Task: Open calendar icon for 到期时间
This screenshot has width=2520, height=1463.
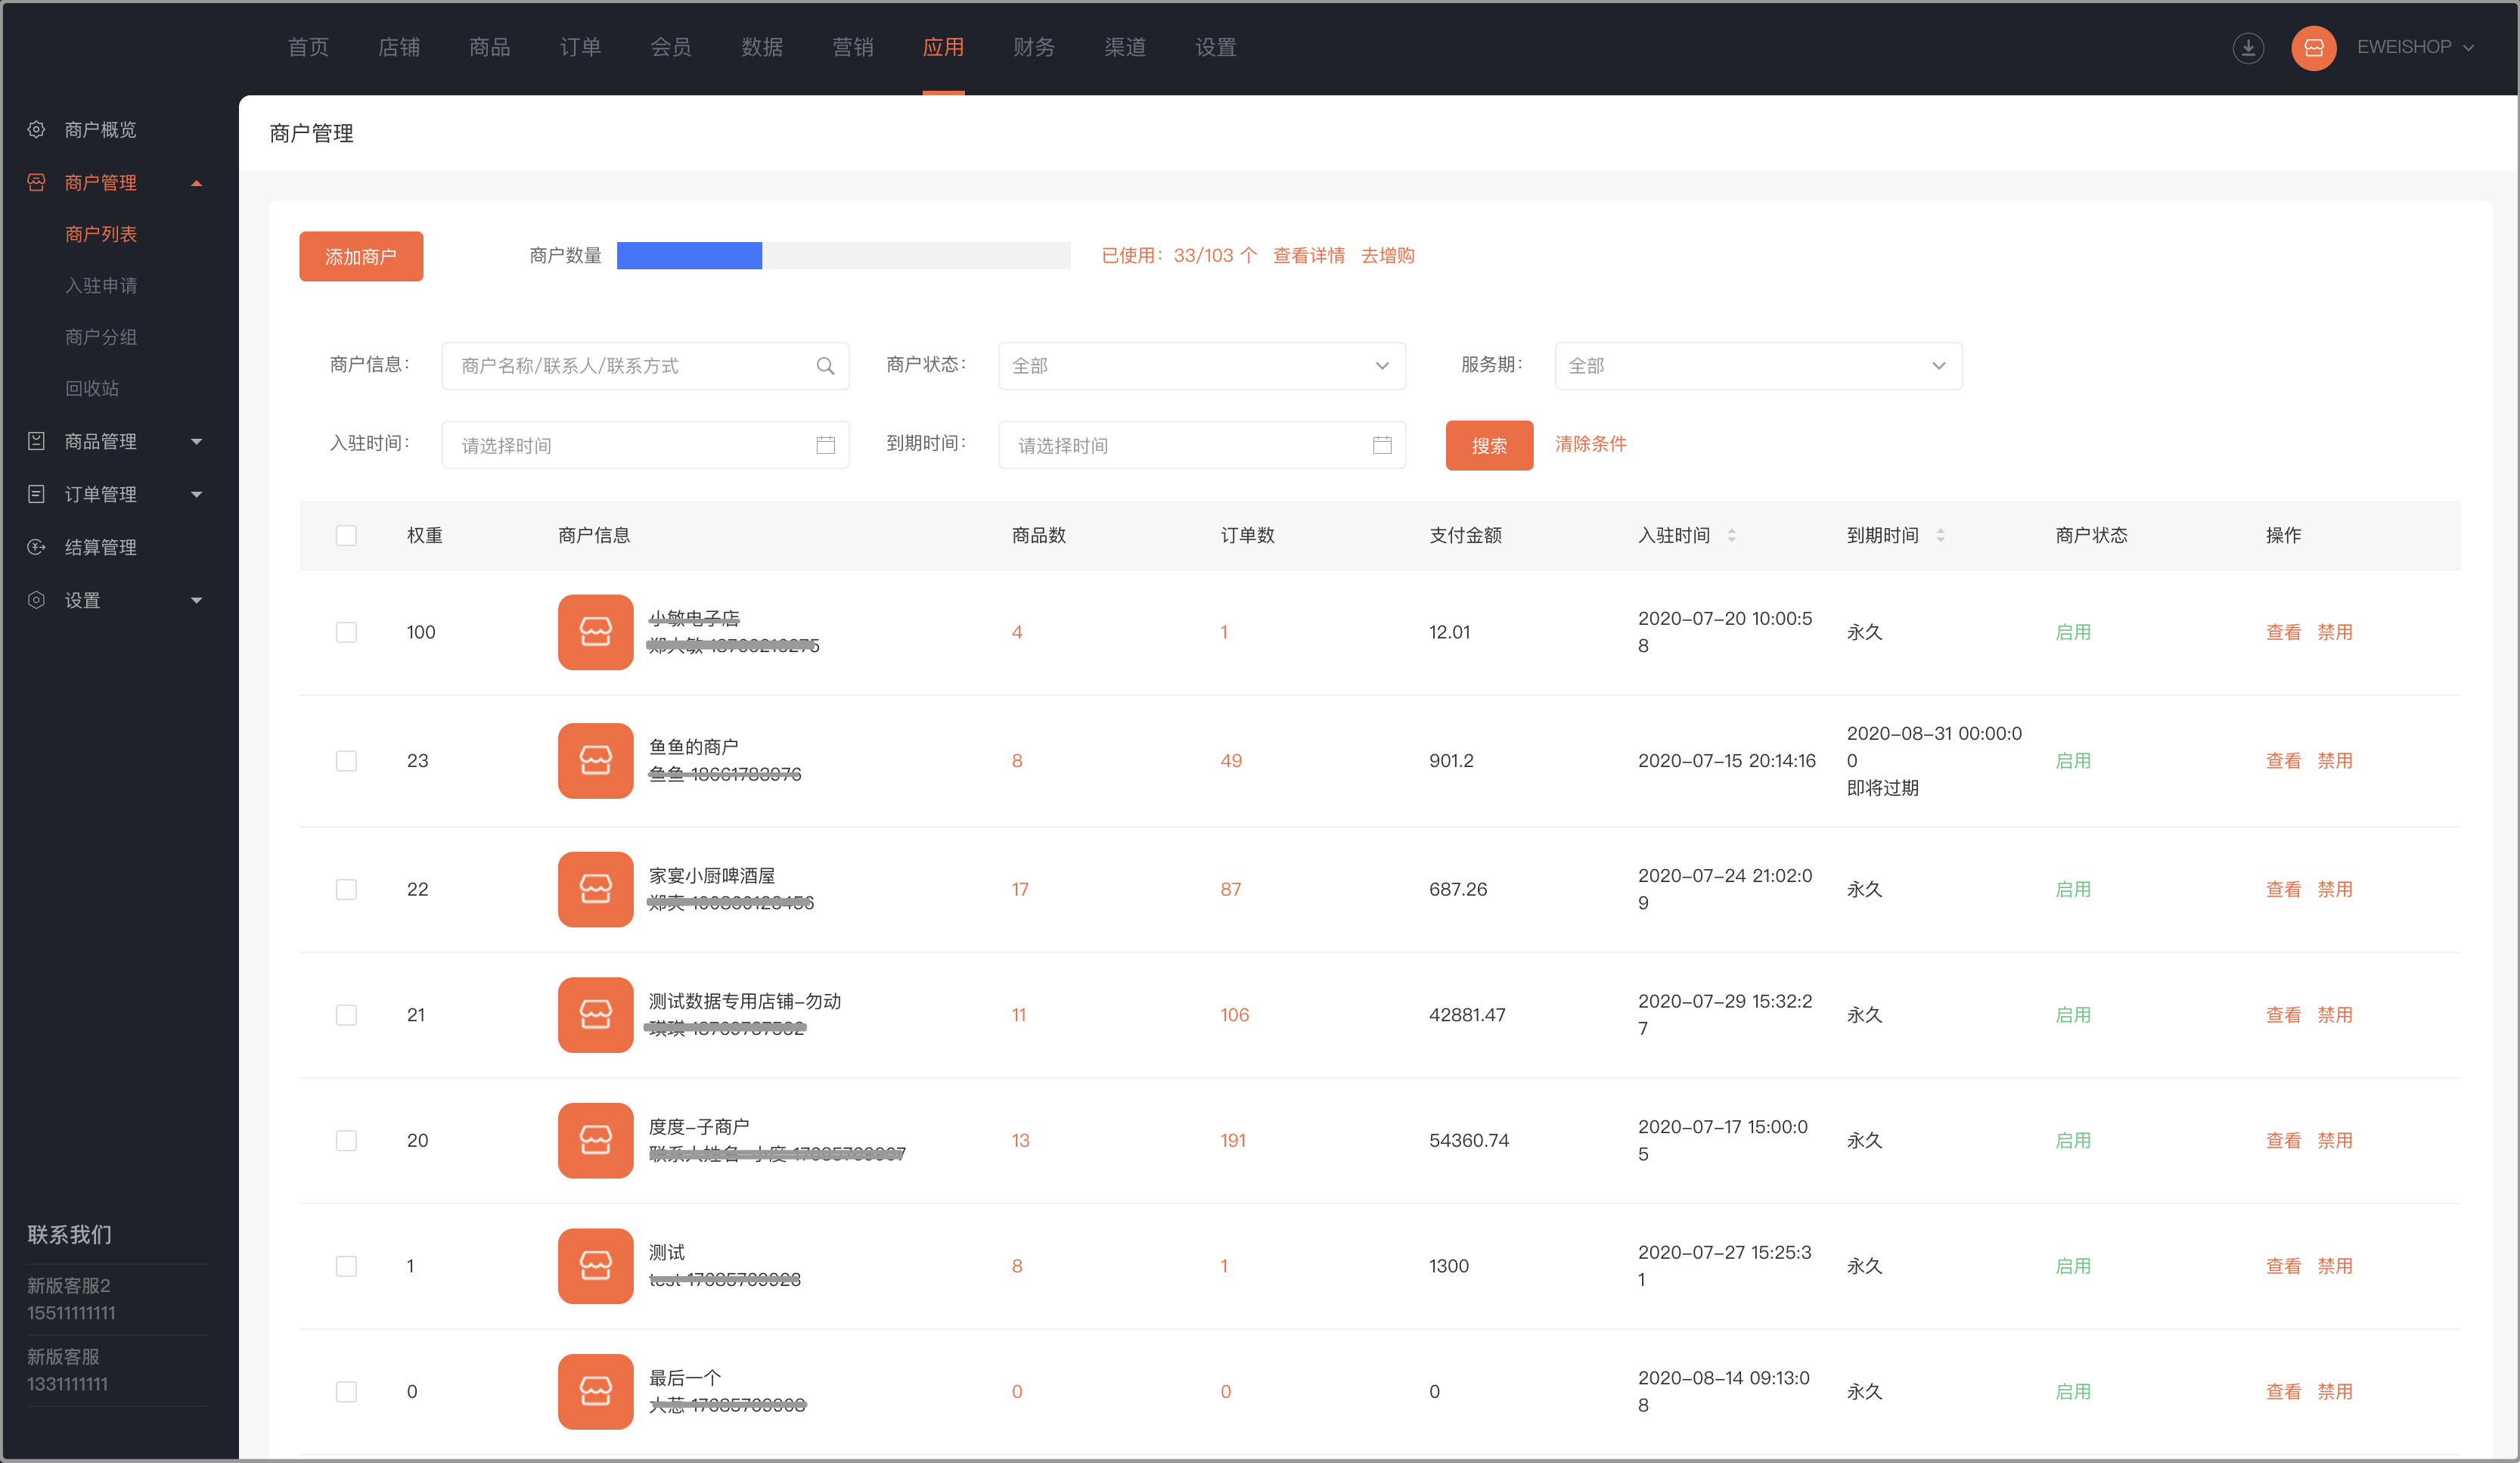Action: pyautogui.click(x=1382, y=445)
